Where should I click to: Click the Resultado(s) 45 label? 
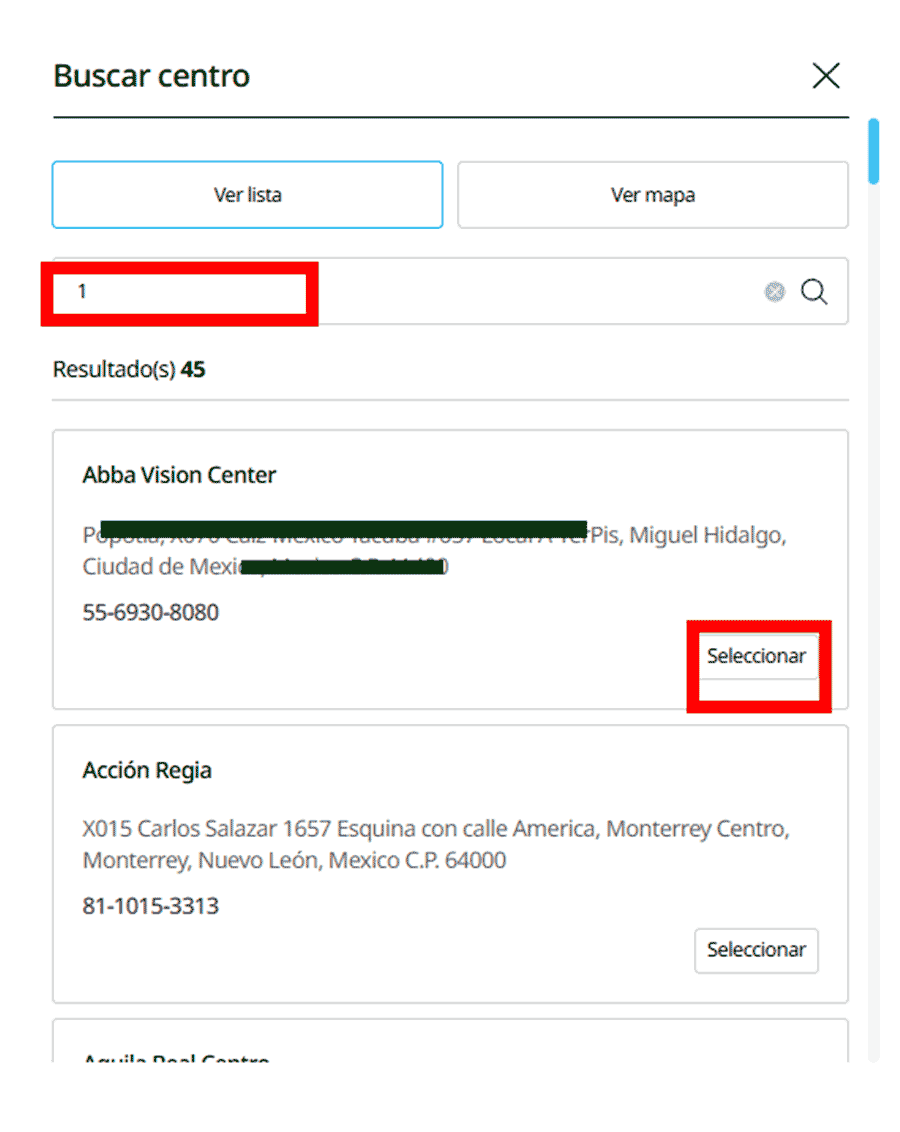coord(129,368)
